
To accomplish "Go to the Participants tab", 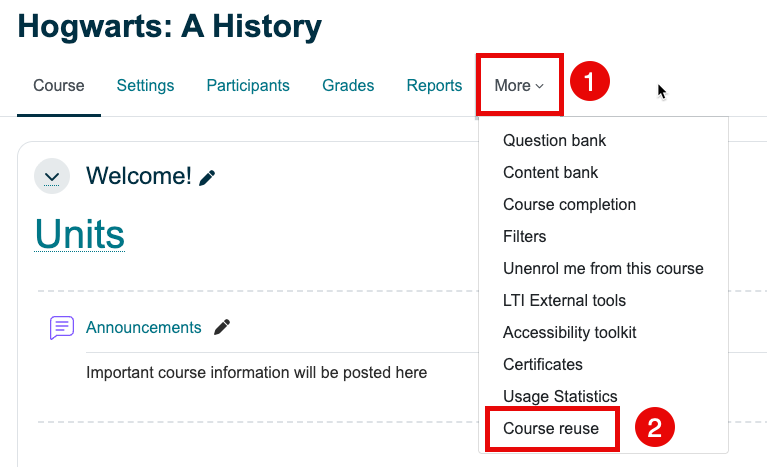I will coord(248,86).
